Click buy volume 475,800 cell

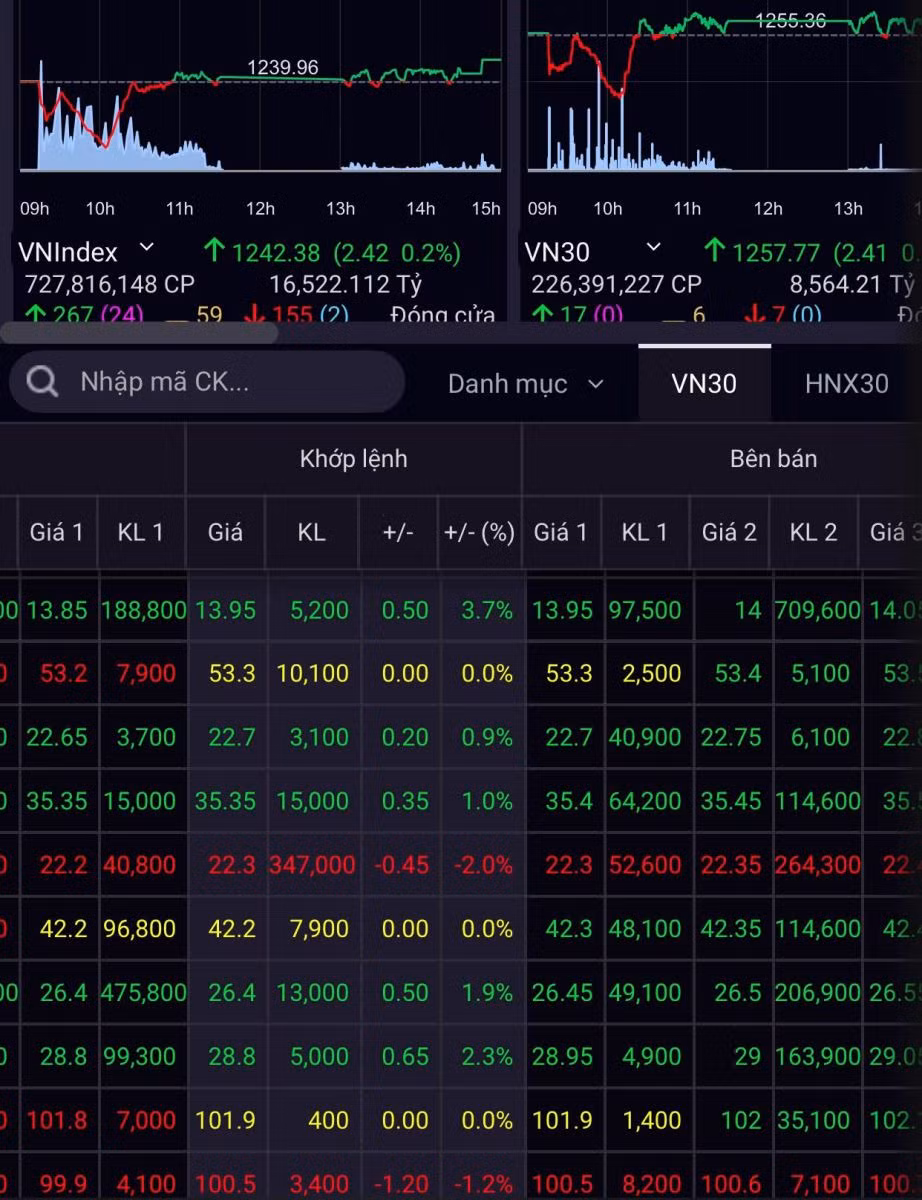(x=143, y=993)
